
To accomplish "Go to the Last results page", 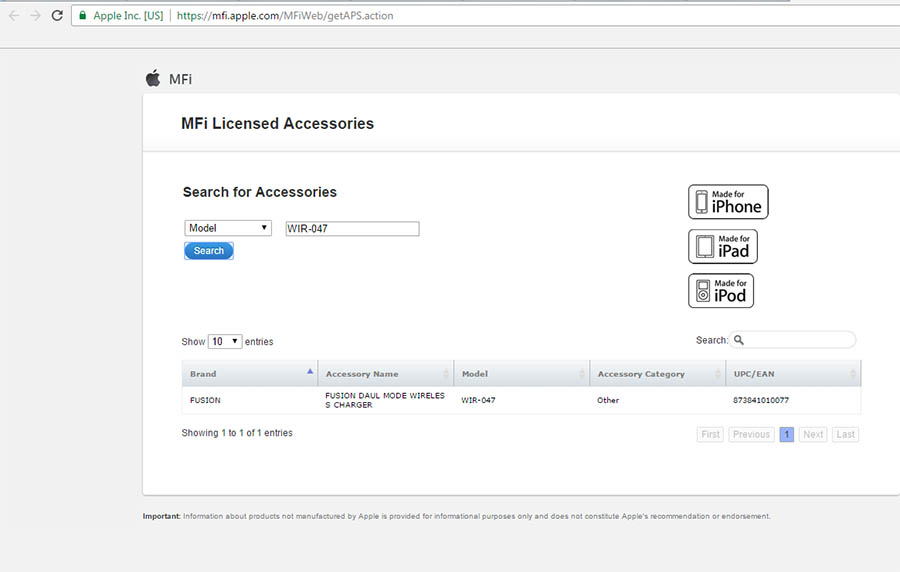I will click(x=845, y=434).
